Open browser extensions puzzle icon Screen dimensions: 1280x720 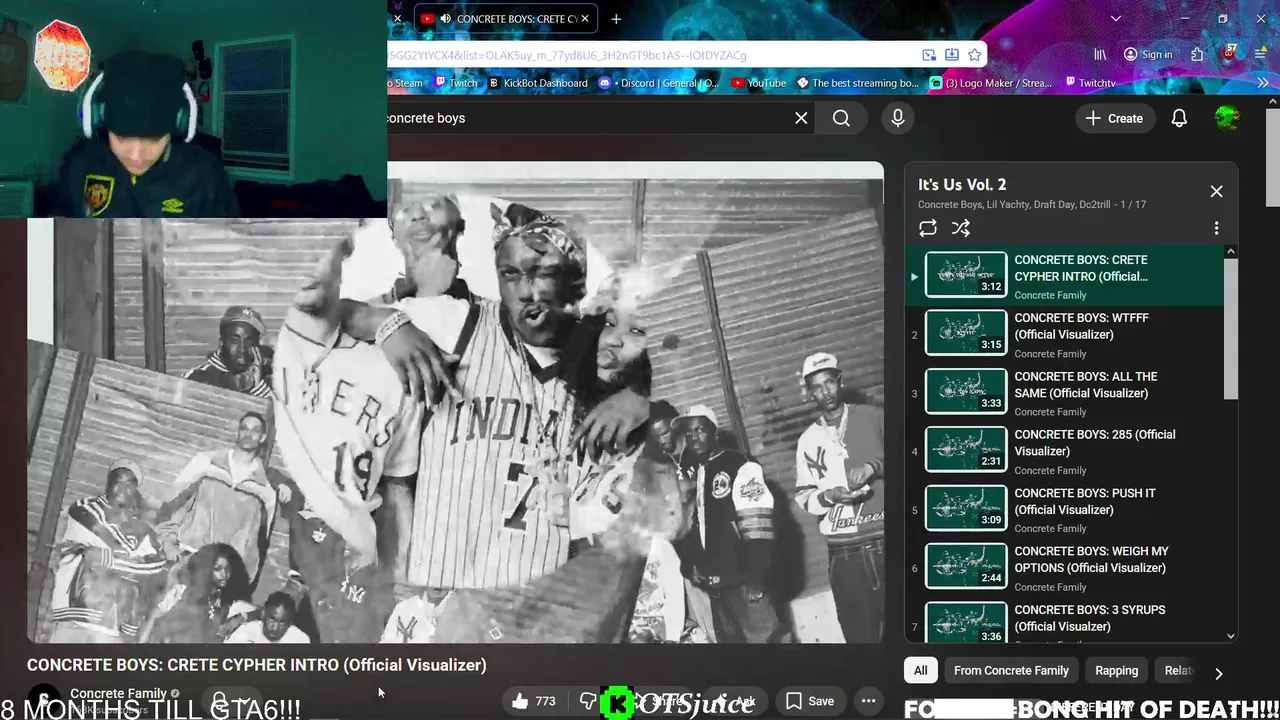1197,55
